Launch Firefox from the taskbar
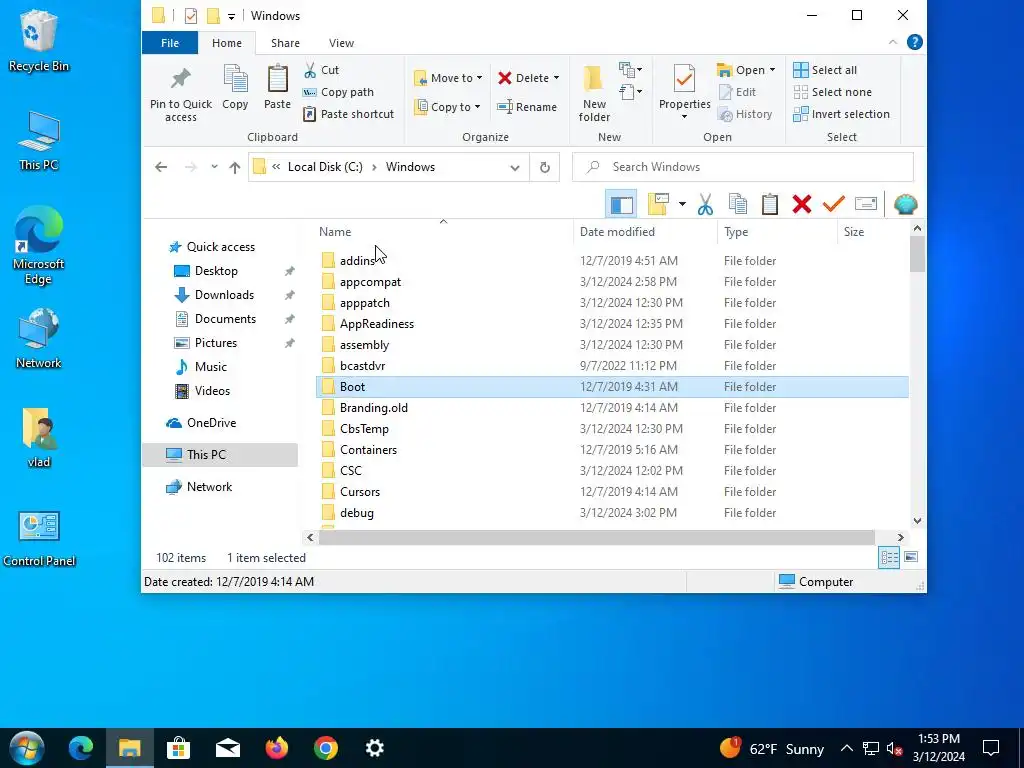 pos(277,748)
